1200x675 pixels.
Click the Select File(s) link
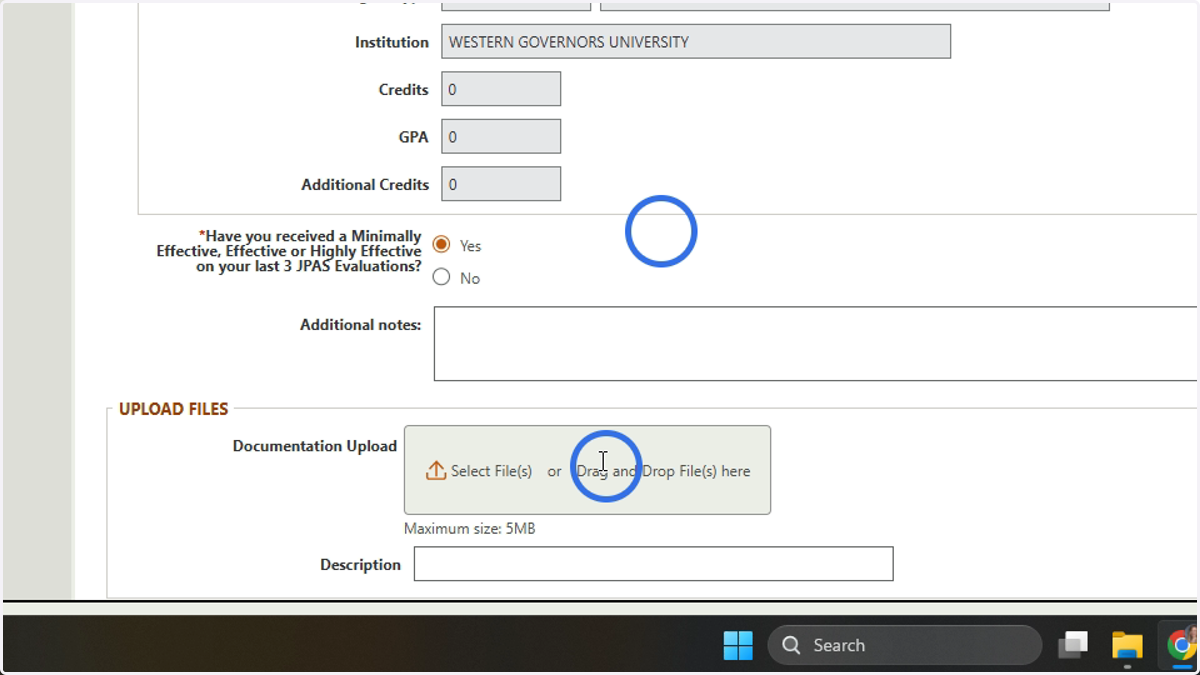[x=491, y=471]
